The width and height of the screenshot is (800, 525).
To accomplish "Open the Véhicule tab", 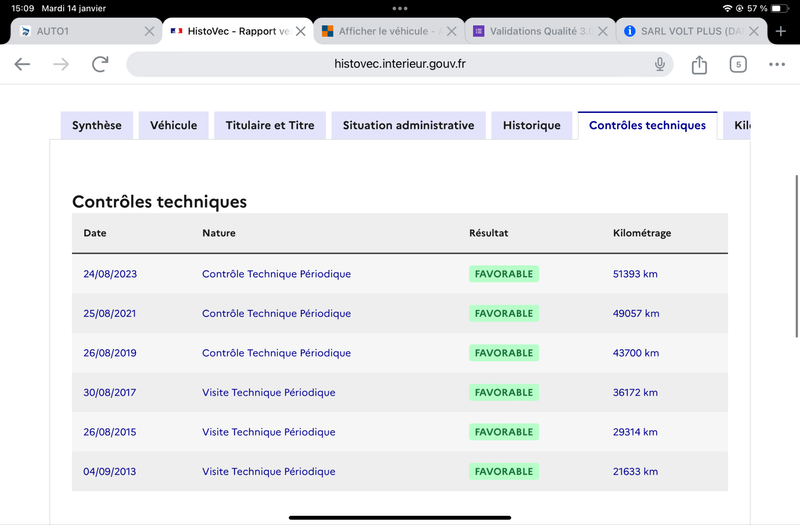I will 173,126.
